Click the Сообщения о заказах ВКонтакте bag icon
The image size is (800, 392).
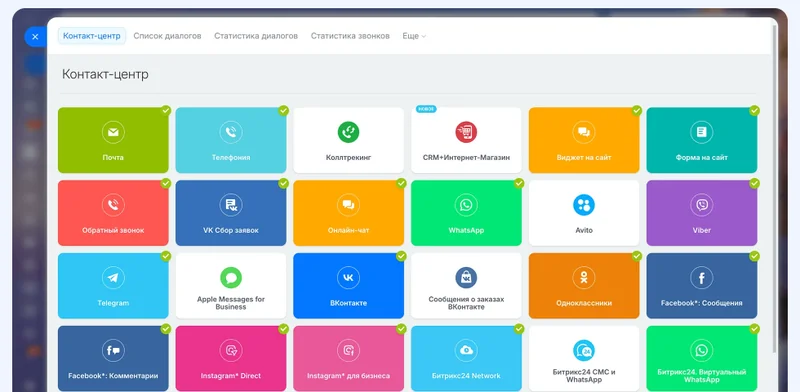pos(466,278)
